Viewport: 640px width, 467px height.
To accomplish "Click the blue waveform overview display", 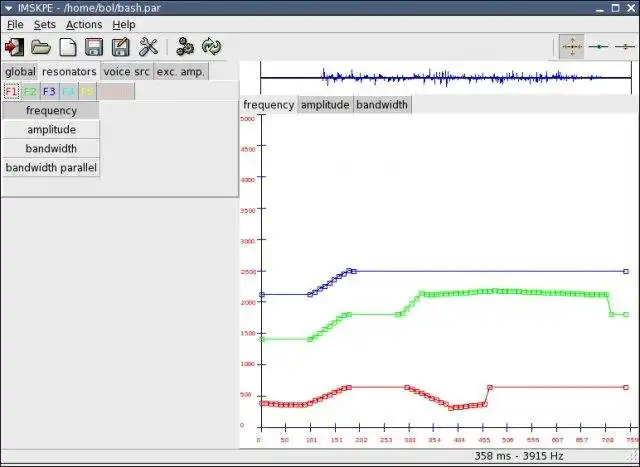I will pos(446,78).
